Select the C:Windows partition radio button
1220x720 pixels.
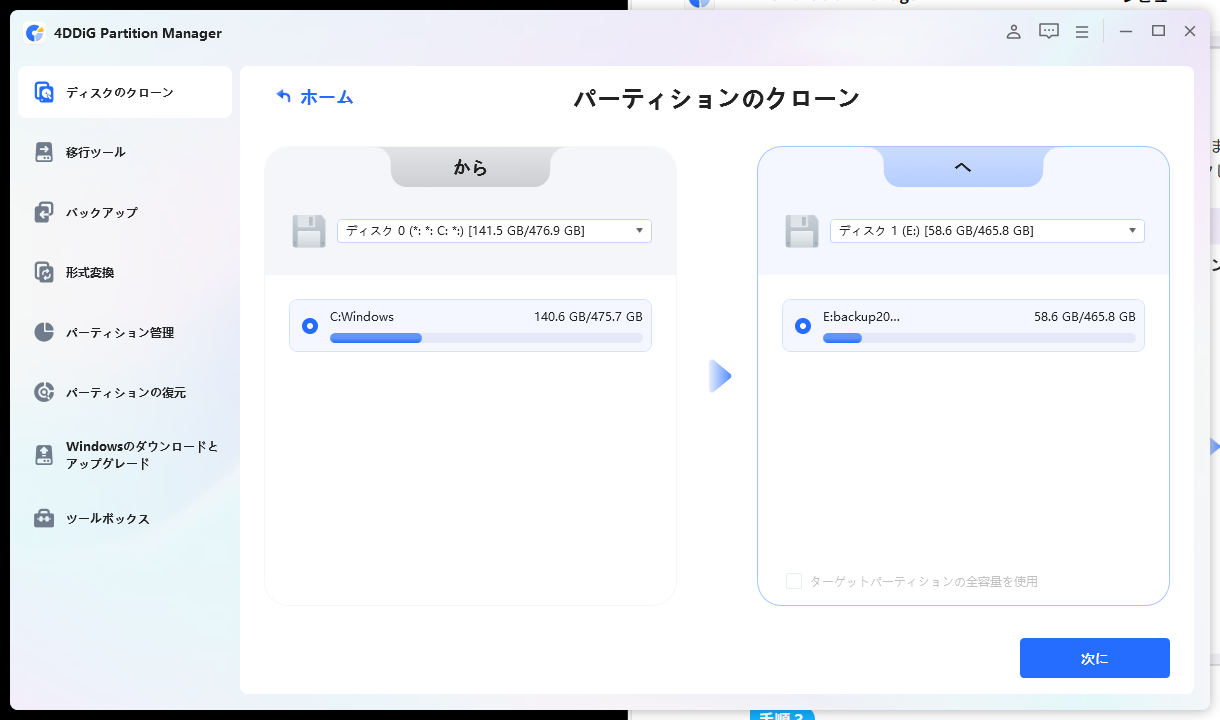[x=310, y=325]
